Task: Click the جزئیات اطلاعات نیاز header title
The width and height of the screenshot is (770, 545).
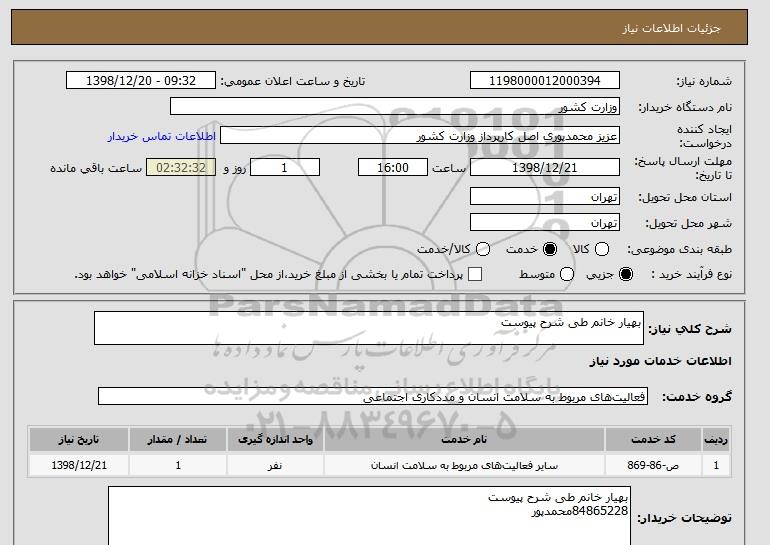Action: 671,28
